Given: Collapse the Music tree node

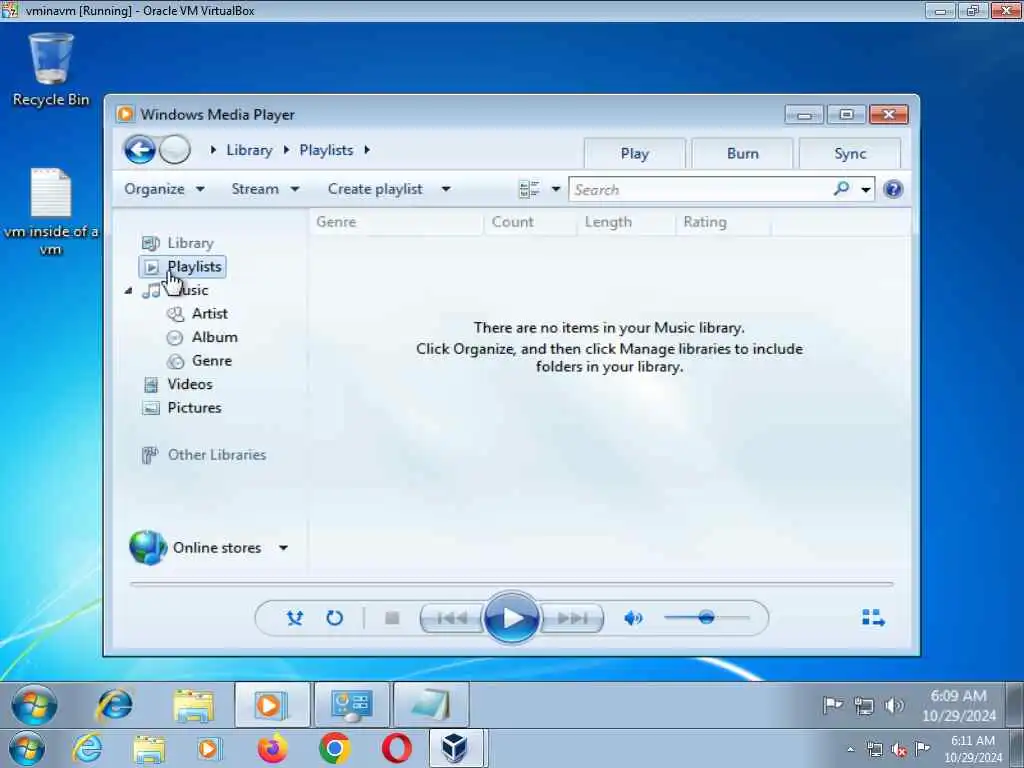Looking at the screenshot, I should coord(129,291).
